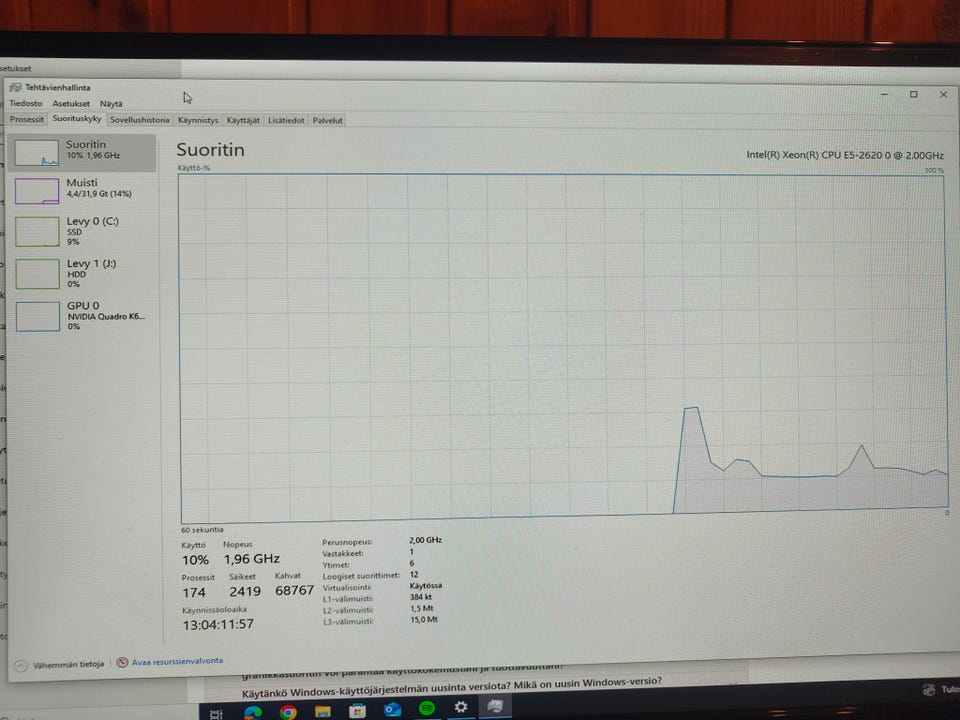Screen dimensions: 960x720
Task: Open Levy 0 (C:) SSD panel
Action: (83, 231)
